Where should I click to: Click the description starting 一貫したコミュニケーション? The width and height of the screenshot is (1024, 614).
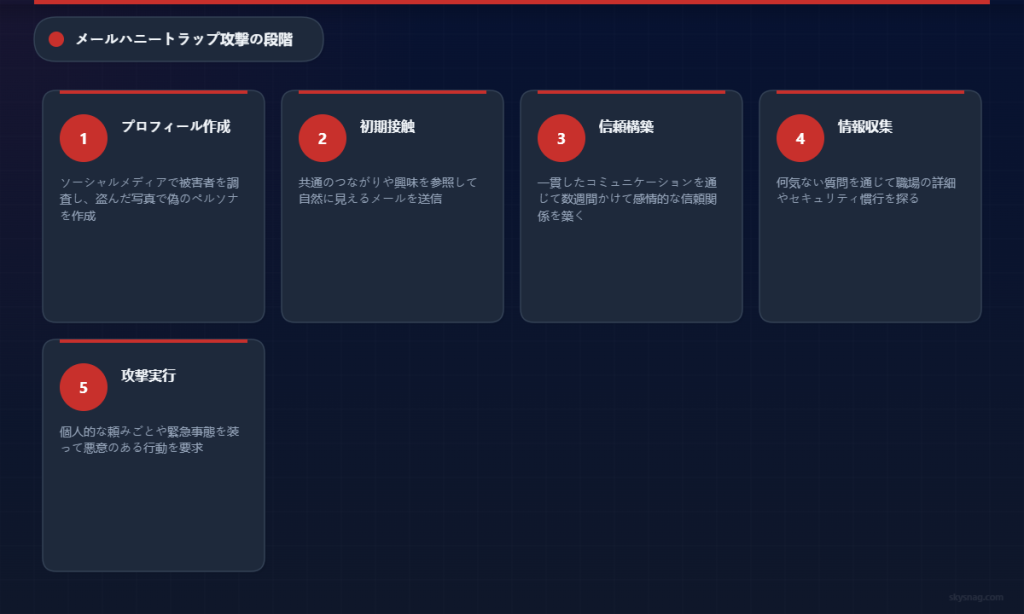pos(627,199)
